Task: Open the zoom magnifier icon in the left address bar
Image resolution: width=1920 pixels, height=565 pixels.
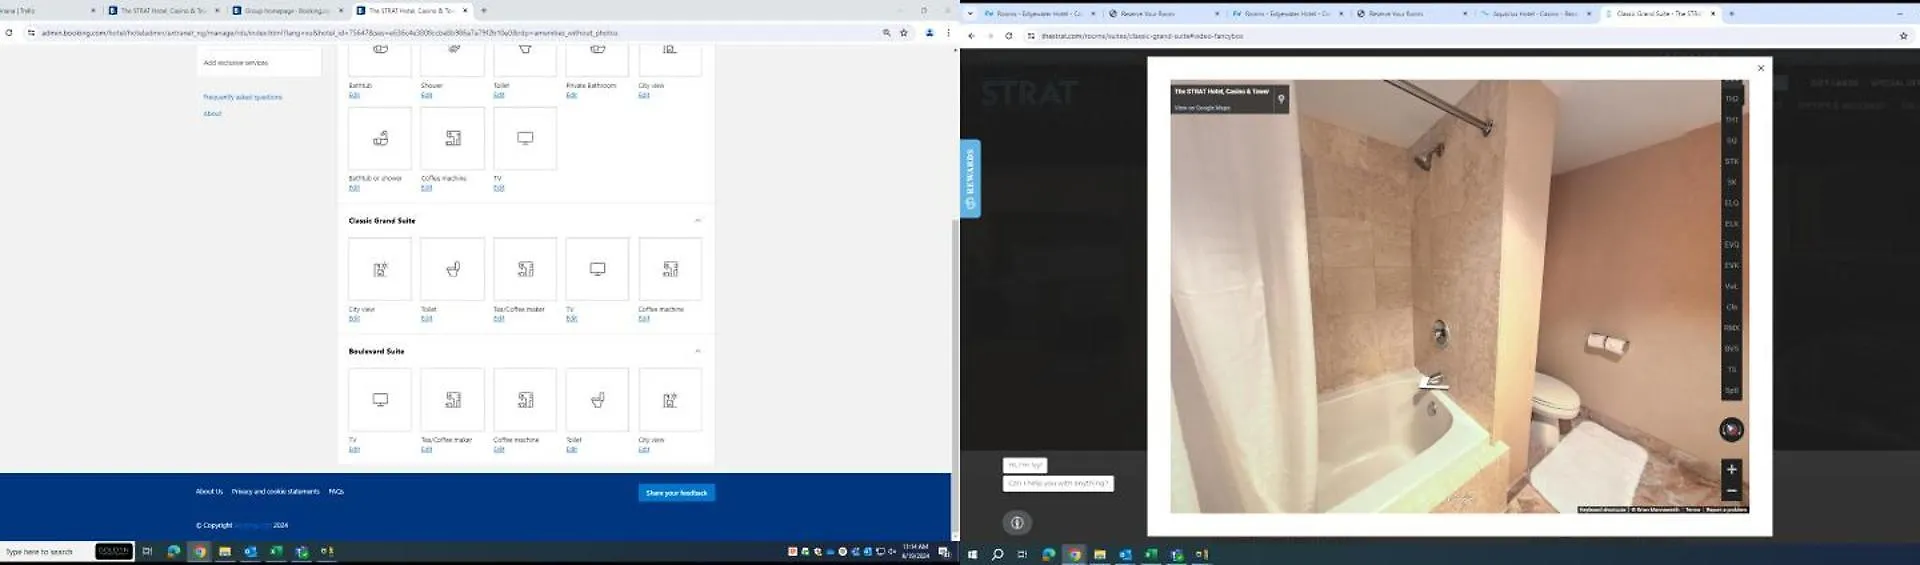Action: click(886, 33)
